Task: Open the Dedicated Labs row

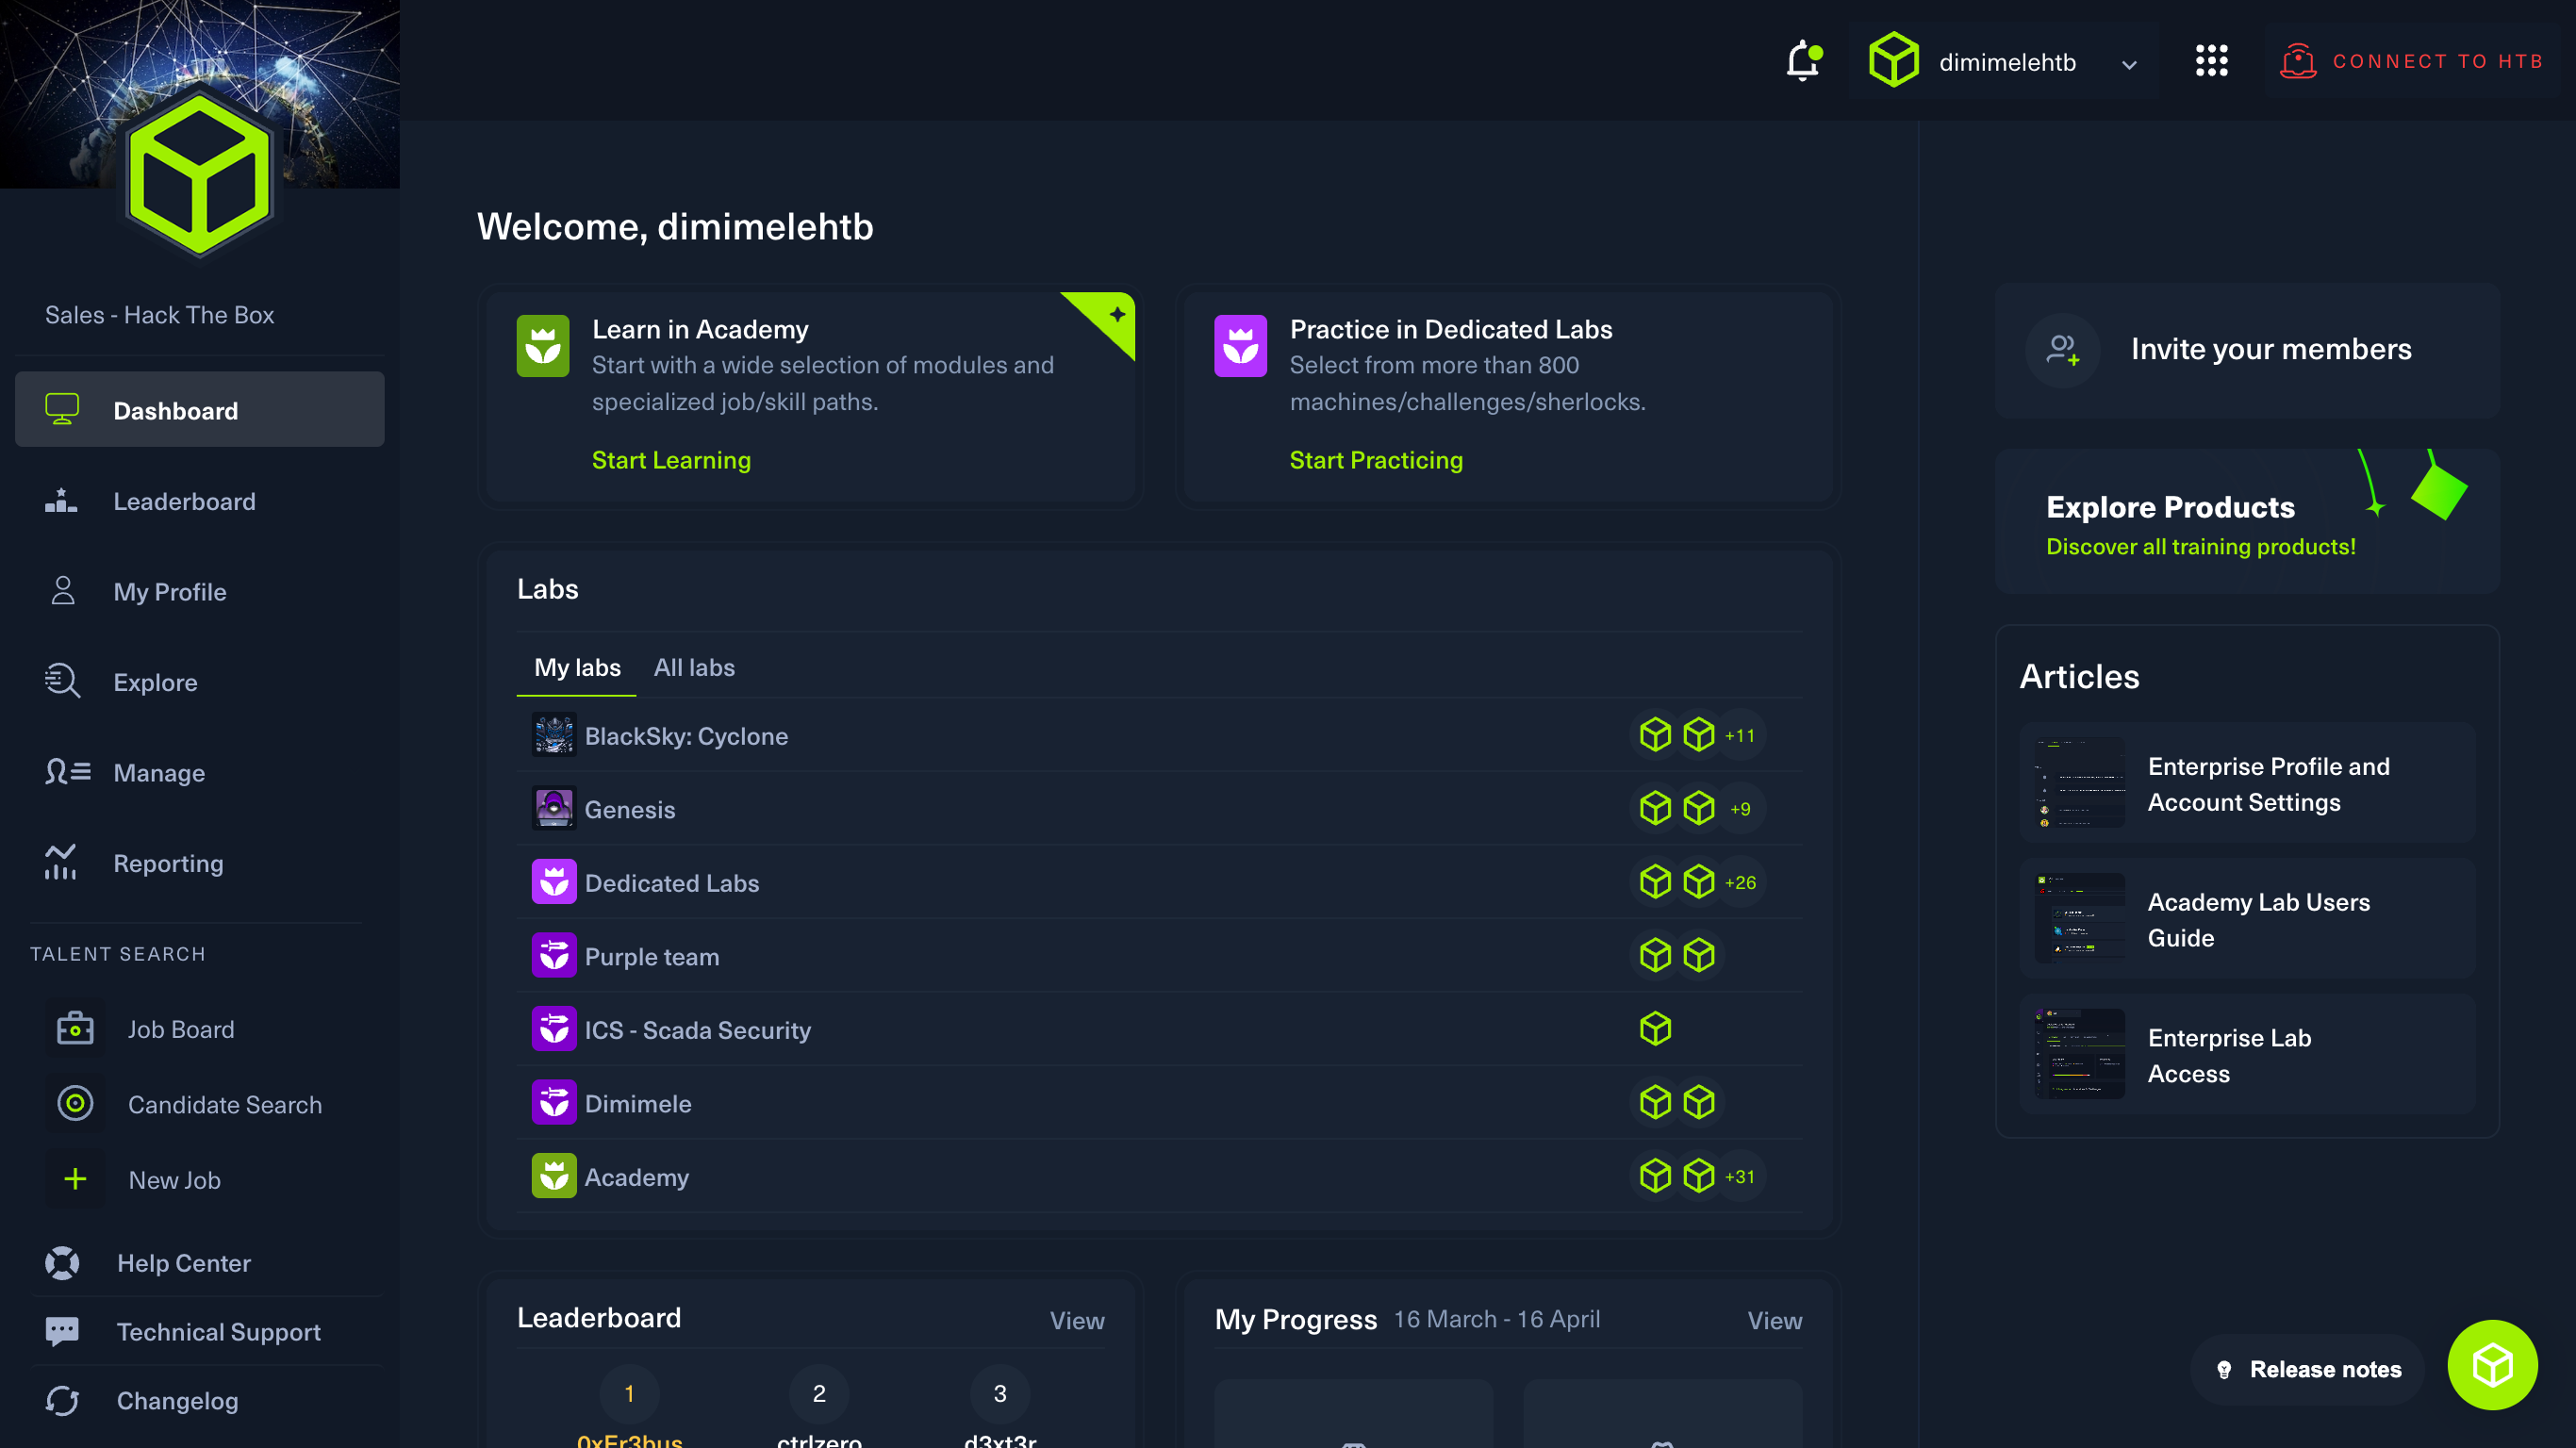Action: [x=1160, y=882]
